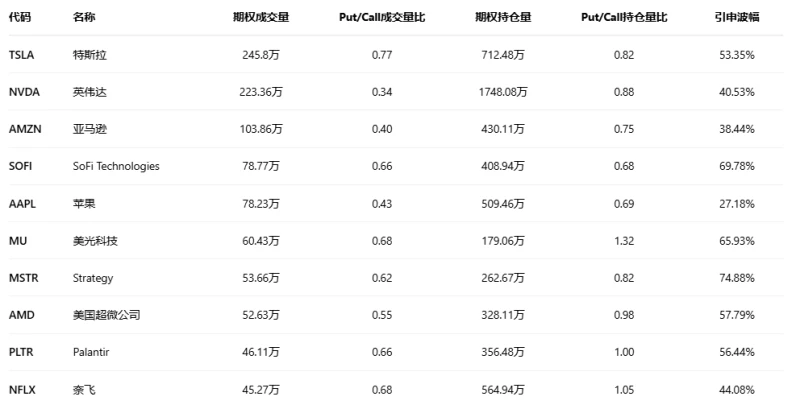Sort by Put/Call成交量比 column header
Viewport: 800px width, 409px height.
381,18
